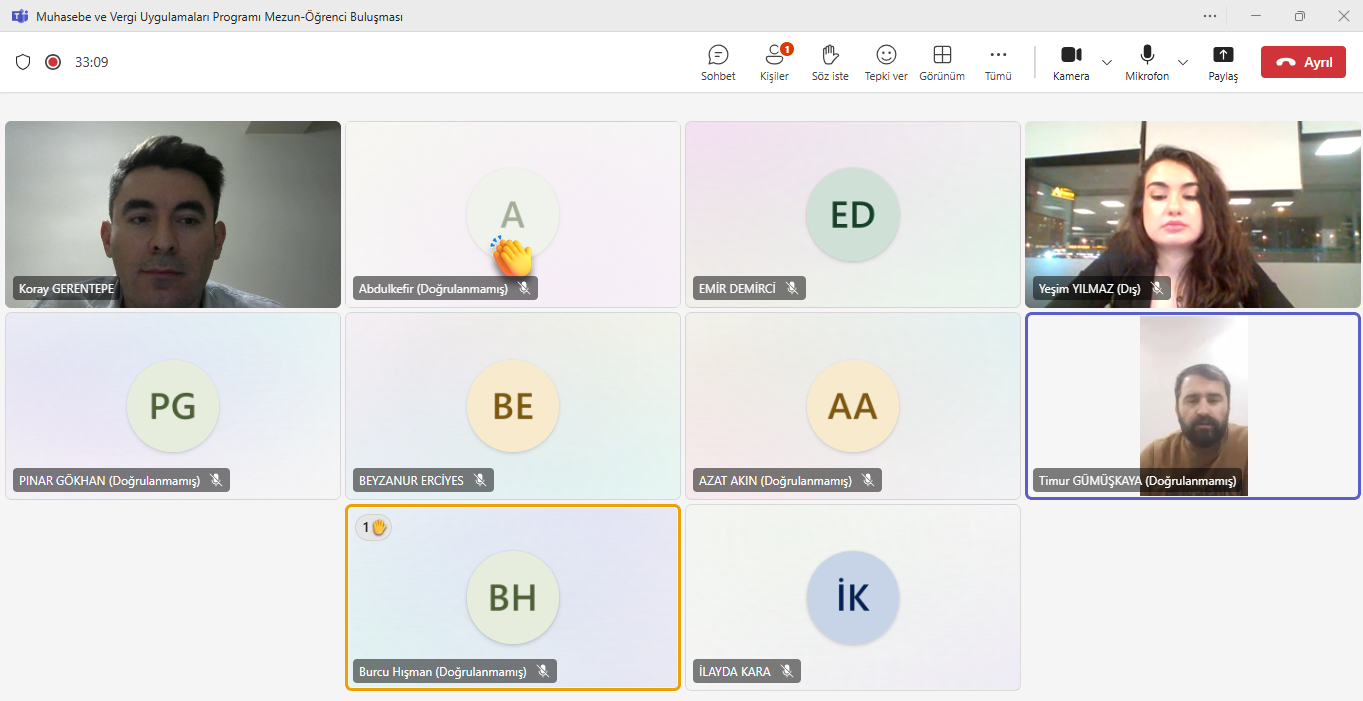The height and width of the screenshot is (701, 1363).
Task: Click the BEYZANUR ERCİYES name label
Action: [411, 481]
